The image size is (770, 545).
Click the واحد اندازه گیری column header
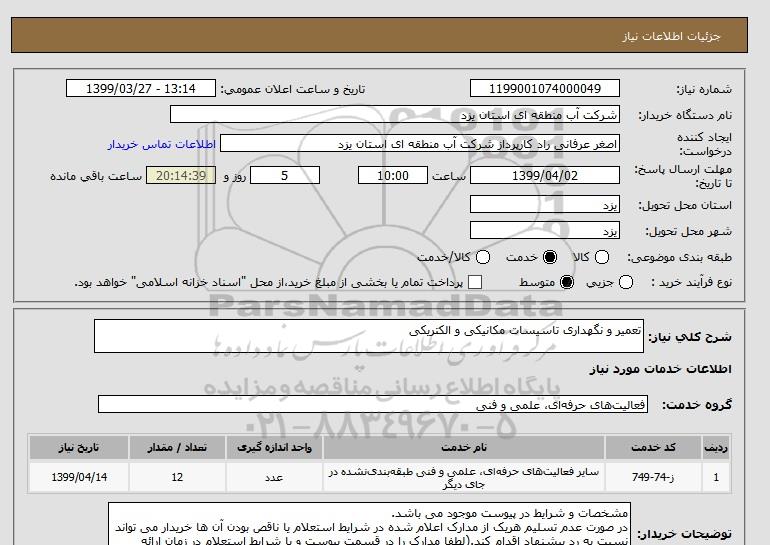point(274,447)
